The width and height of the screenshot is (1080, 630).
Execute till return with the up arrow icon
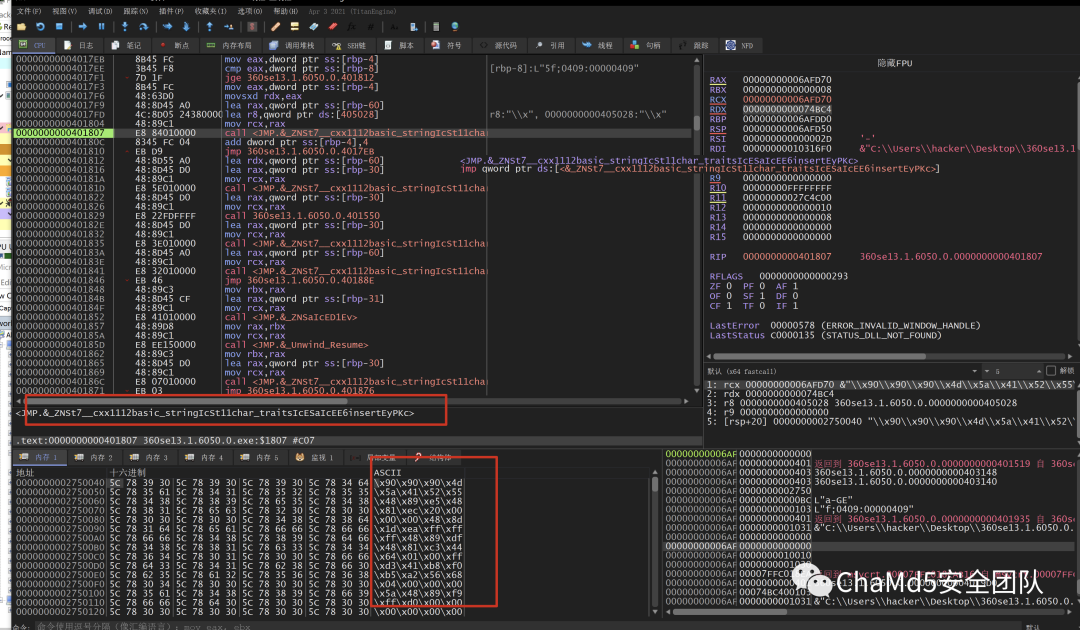click(x=209, y=26)
